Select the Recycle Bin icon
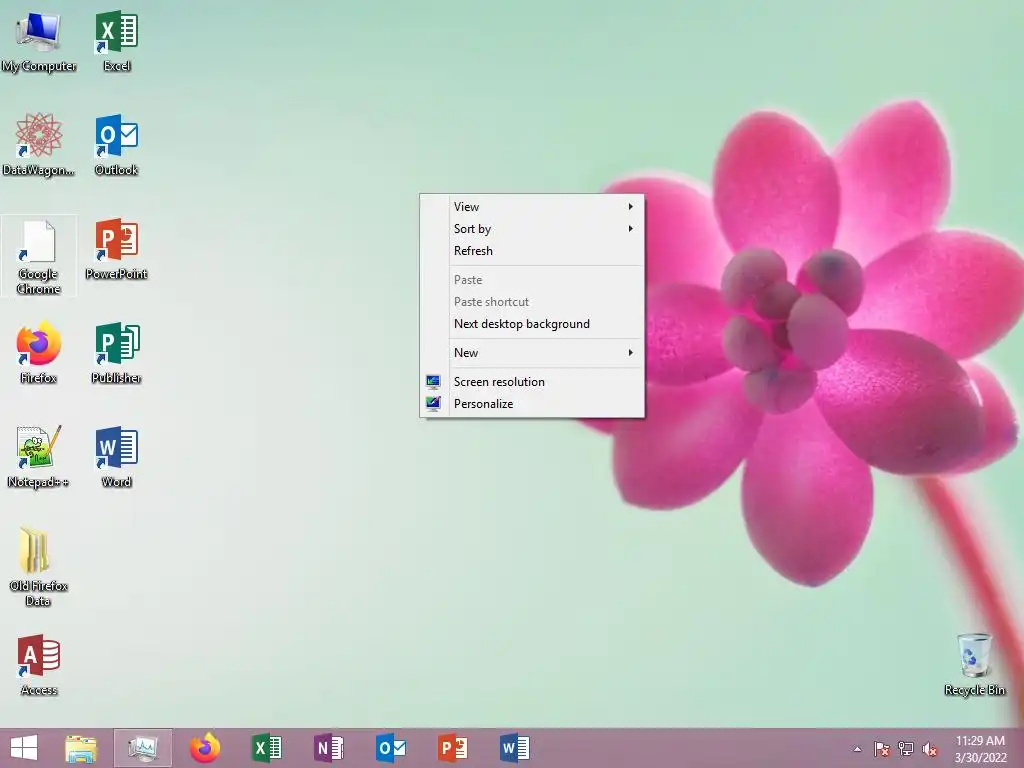Viewport: 1024px width, 768px height. [x=974, y=665]
